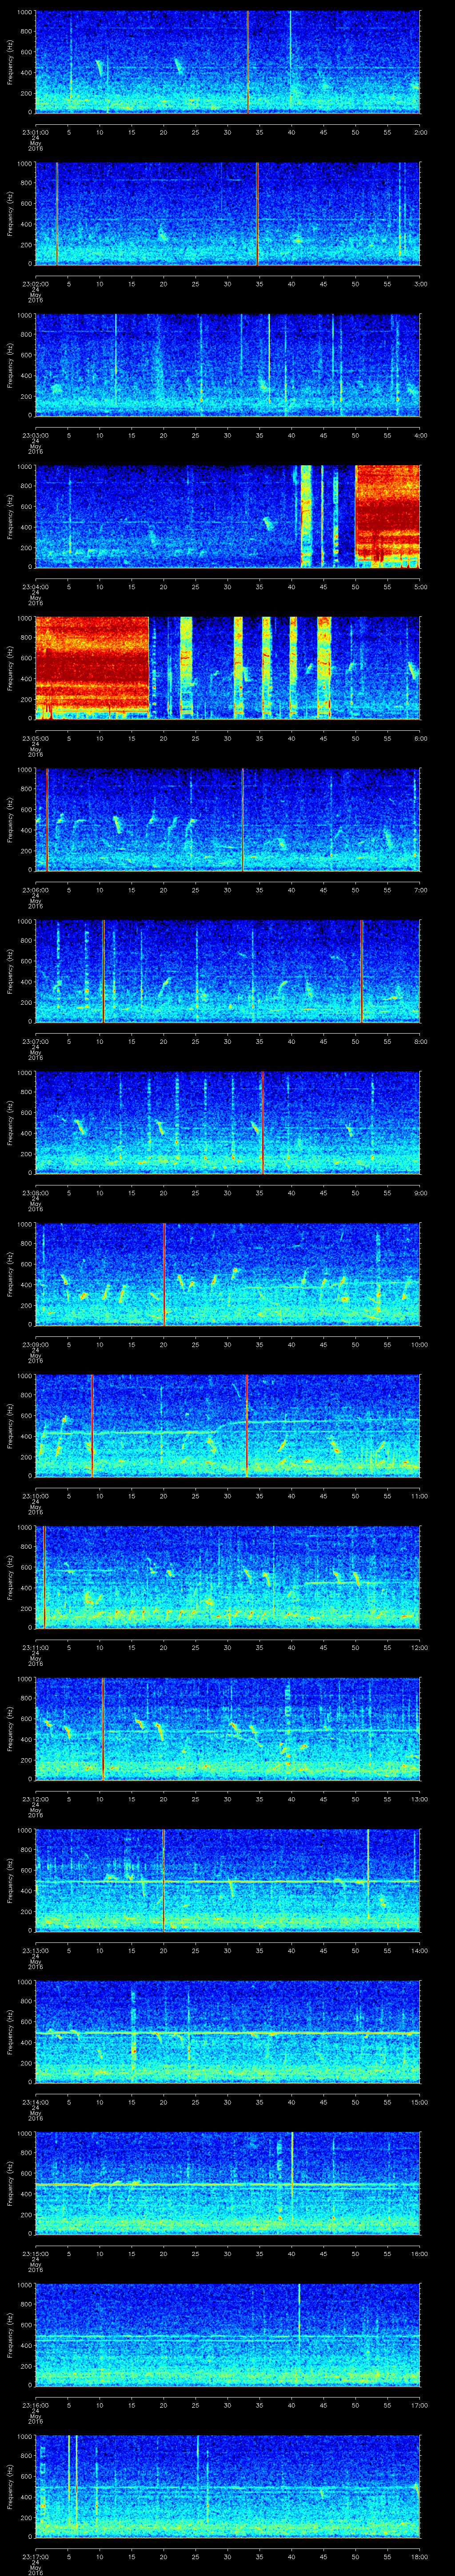Click the 7:00 end time label
Viewport: 455px width, 2576px height.
tap(420, 890)
